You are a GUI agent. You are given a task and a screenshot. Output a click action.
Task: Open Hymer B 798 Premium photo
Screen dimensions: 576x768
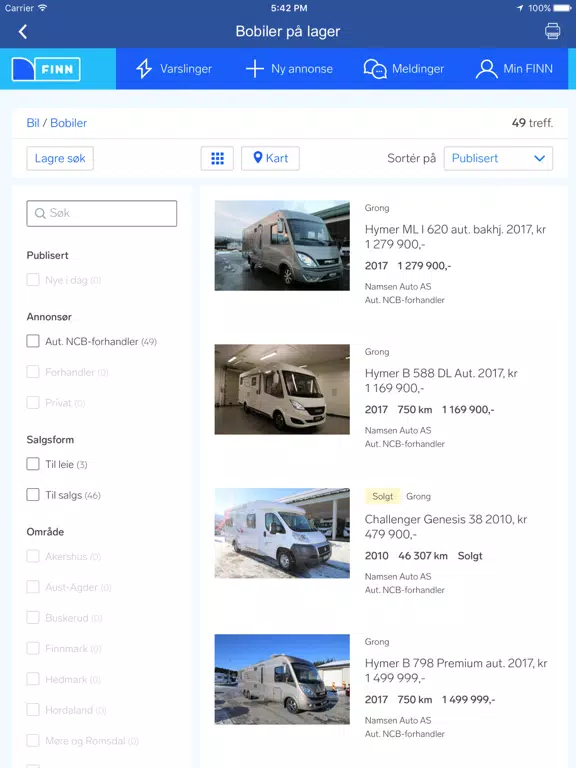point(282,679)
